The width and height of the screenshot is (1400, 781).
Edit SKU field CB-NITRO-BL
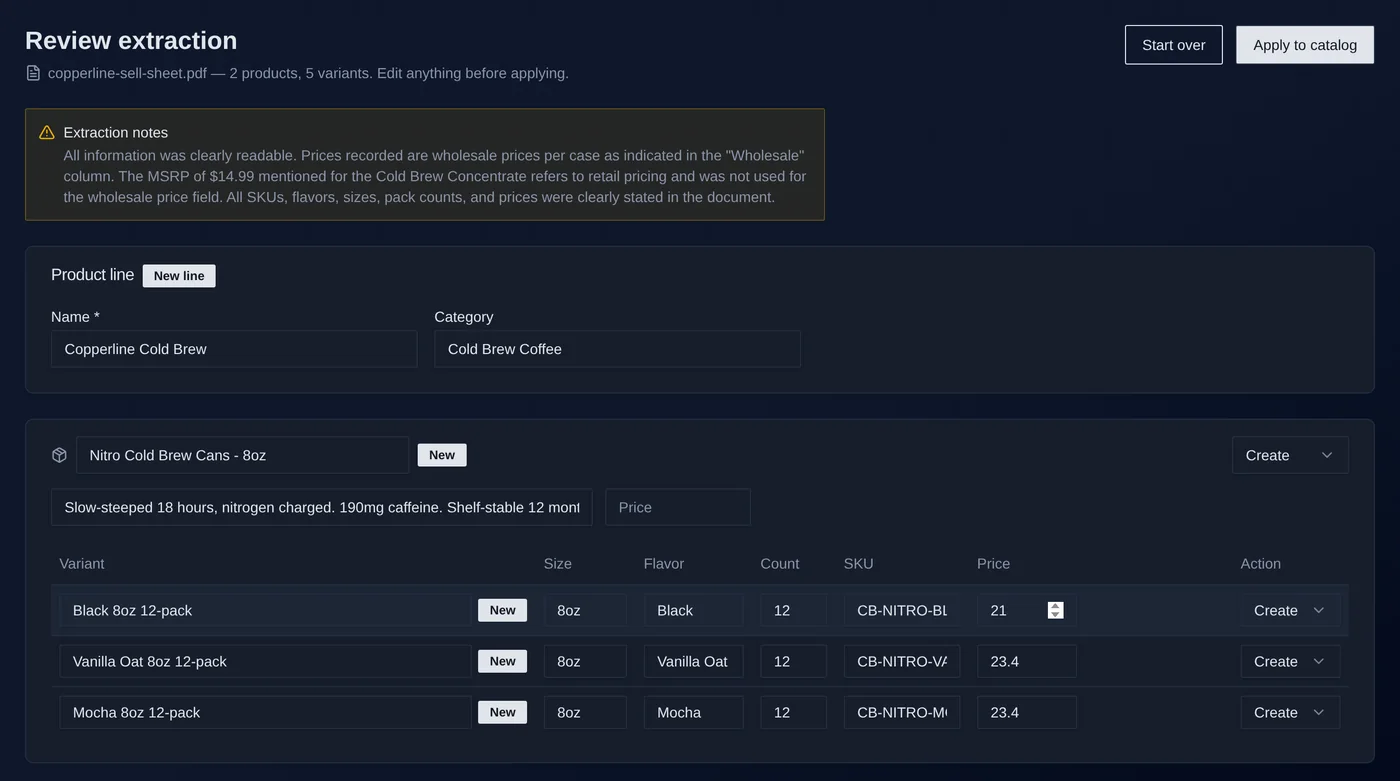click(901, 610)
